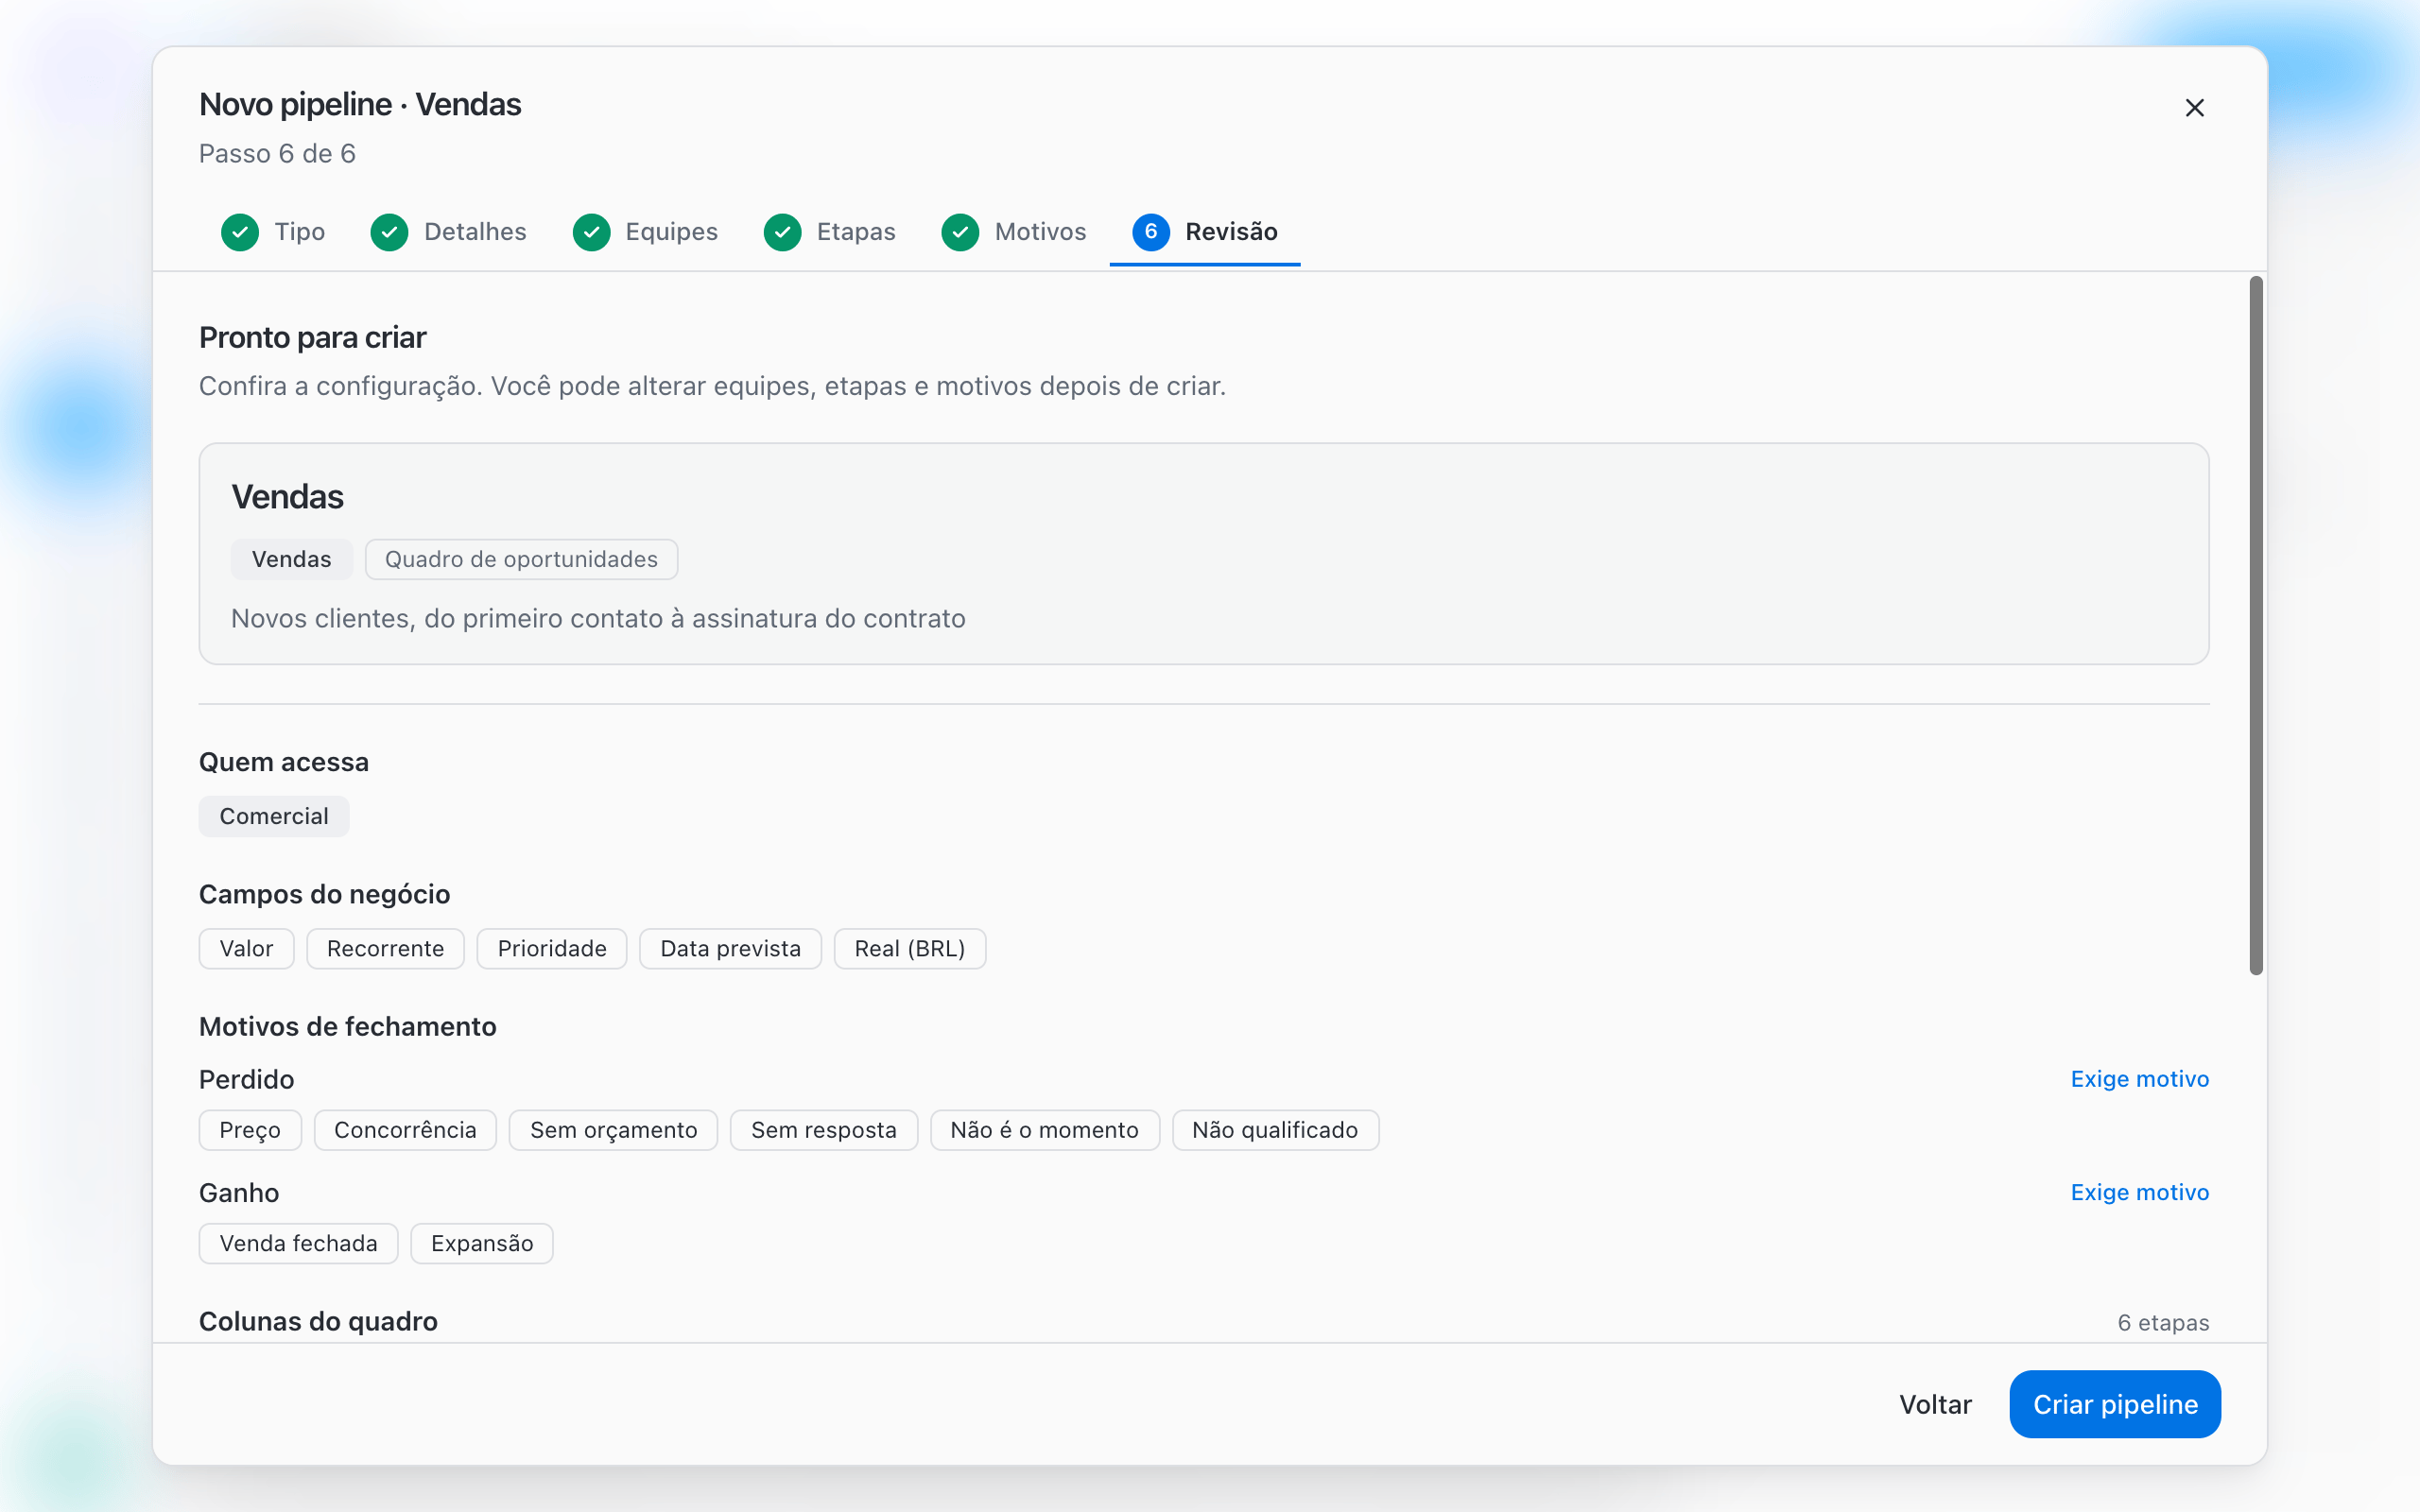Viewport: 2420px width, 1512px height.
Task: Click Voltar to go back
Action: pos(1935,1404)
